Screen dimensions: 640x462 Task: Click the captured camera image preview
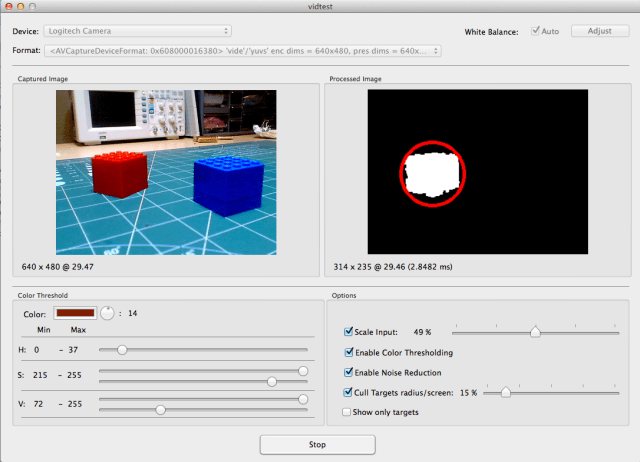pos(166,172)
